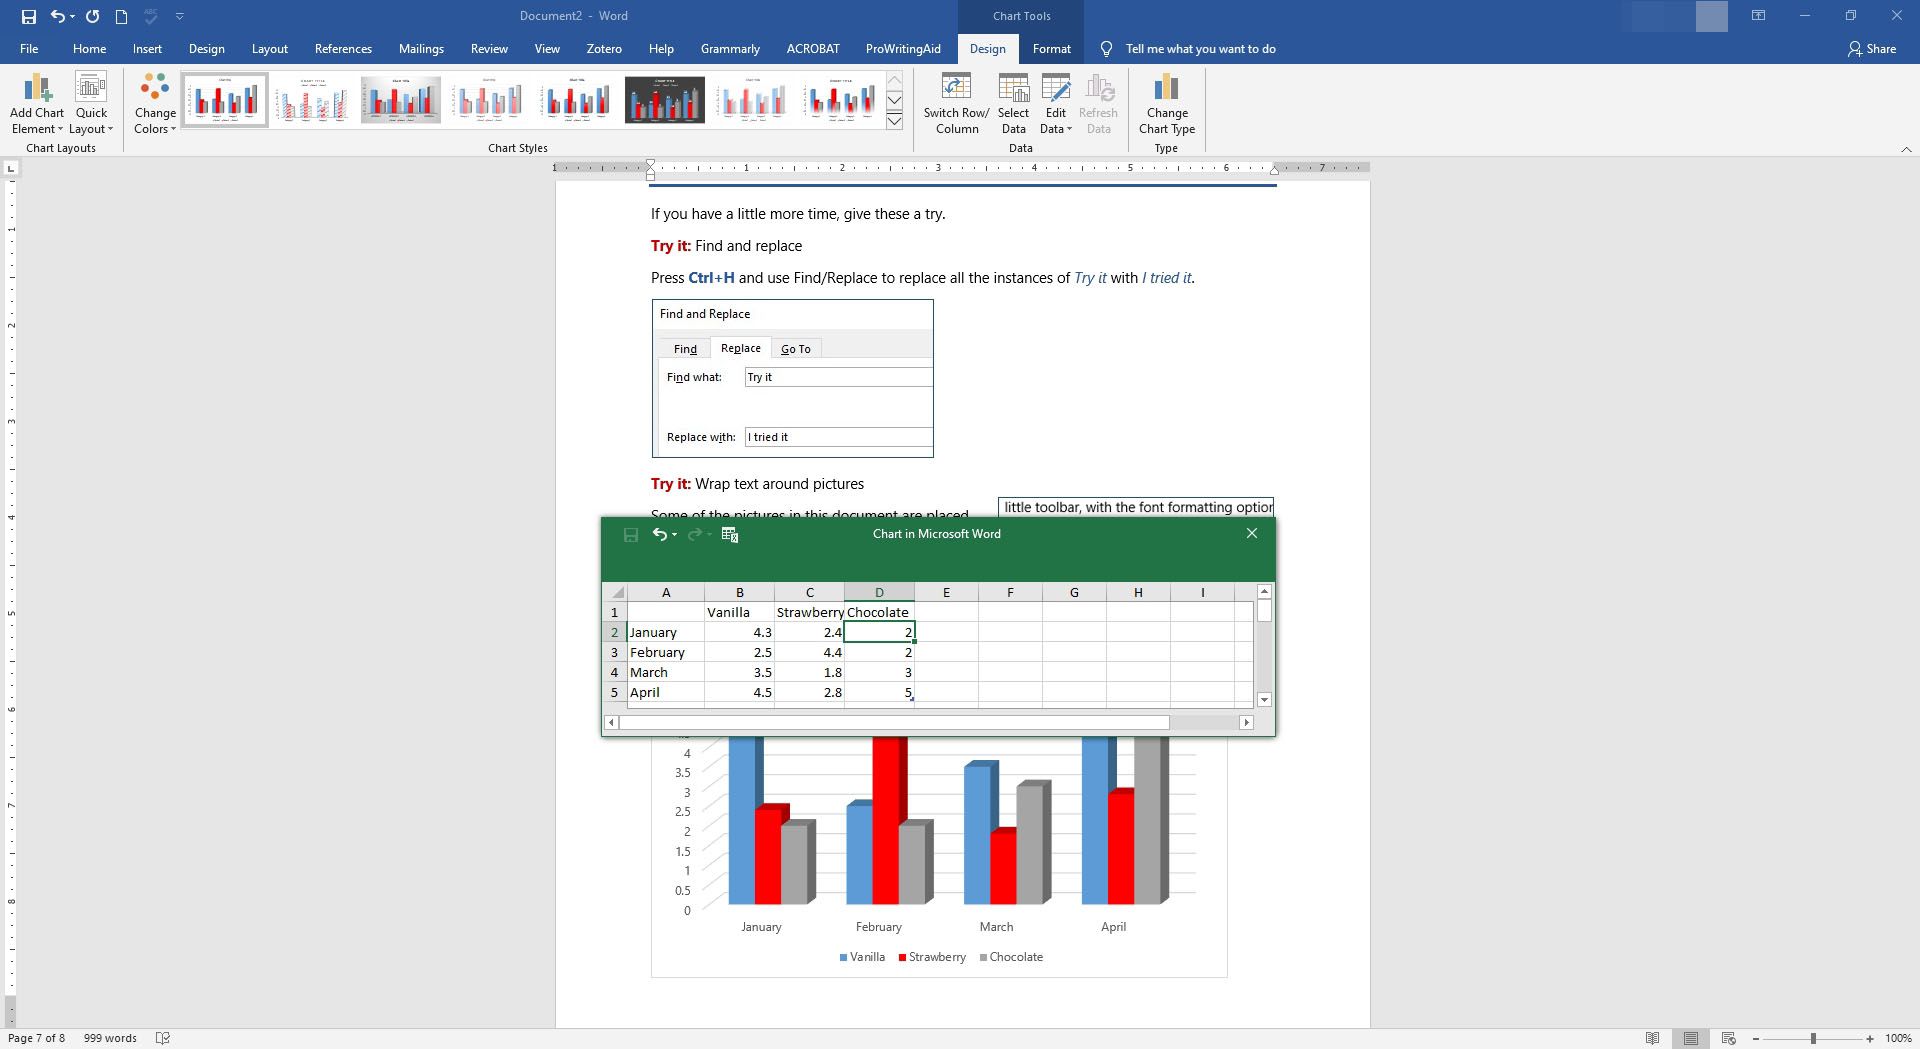Open the Grammarly tab
This screenshot has height=1049, width=1920.
coord(730,48)
